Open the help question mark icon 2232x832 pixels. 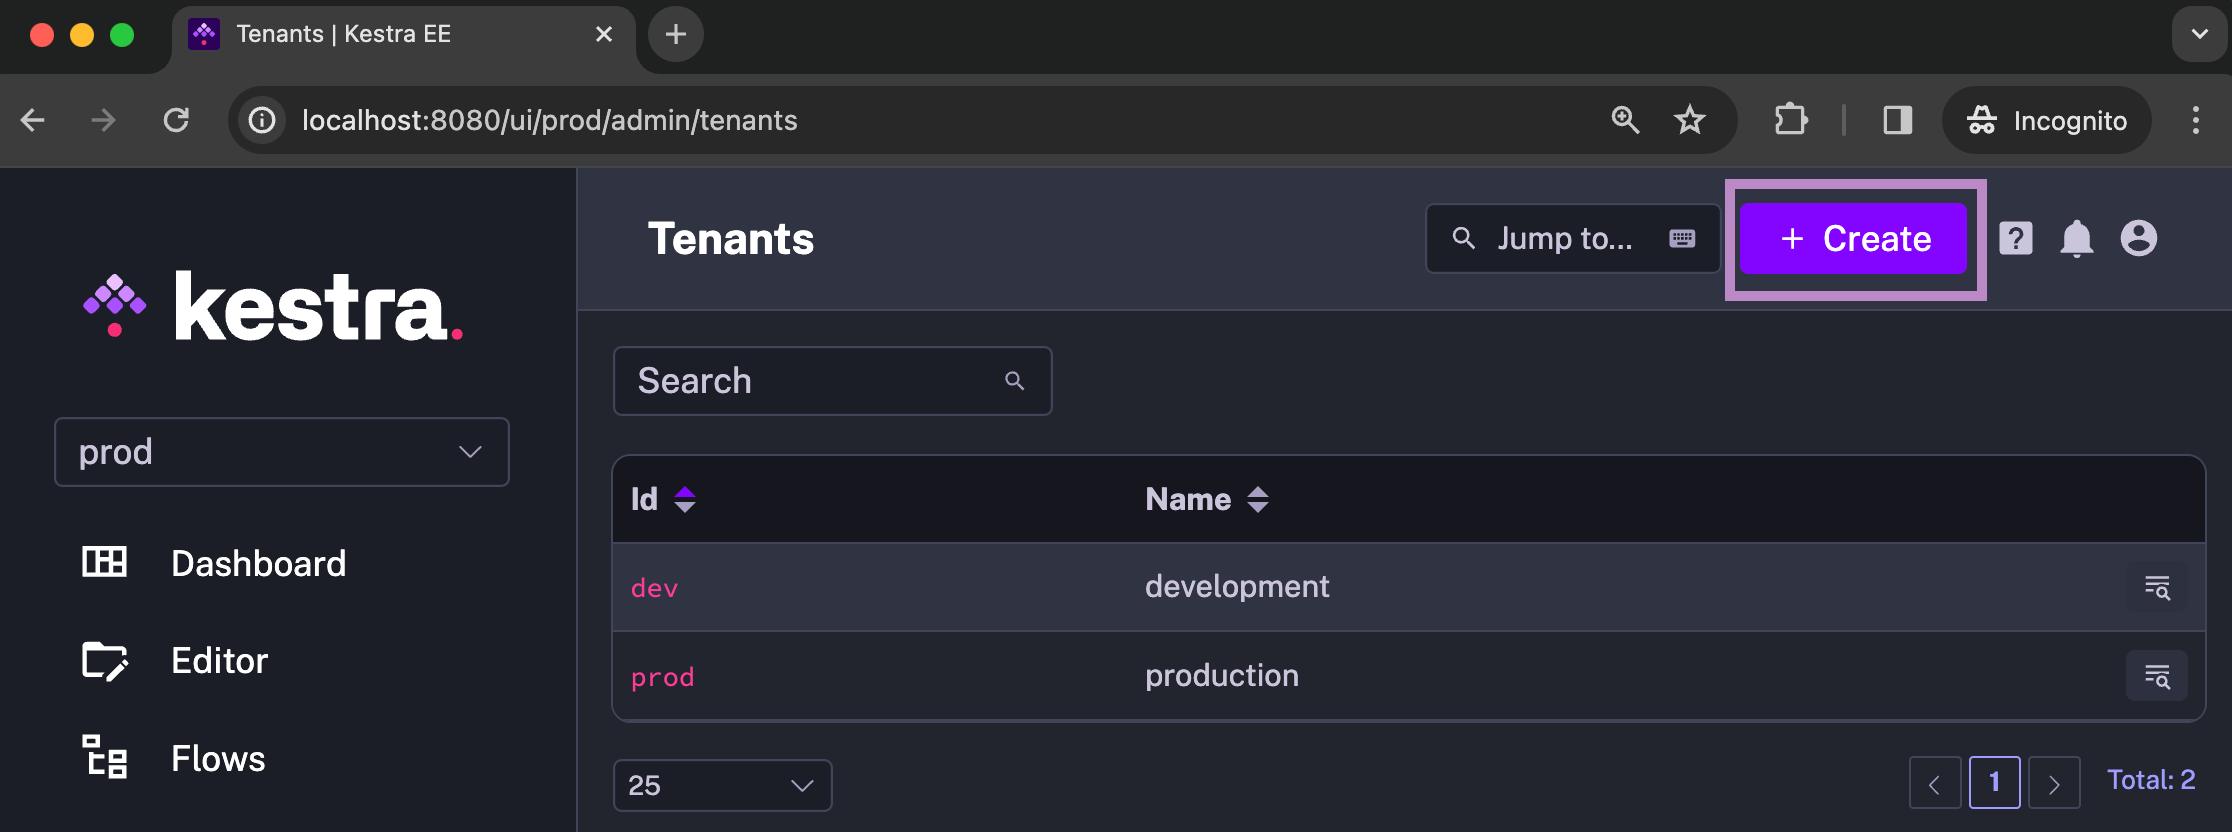tap(2015, 239)
